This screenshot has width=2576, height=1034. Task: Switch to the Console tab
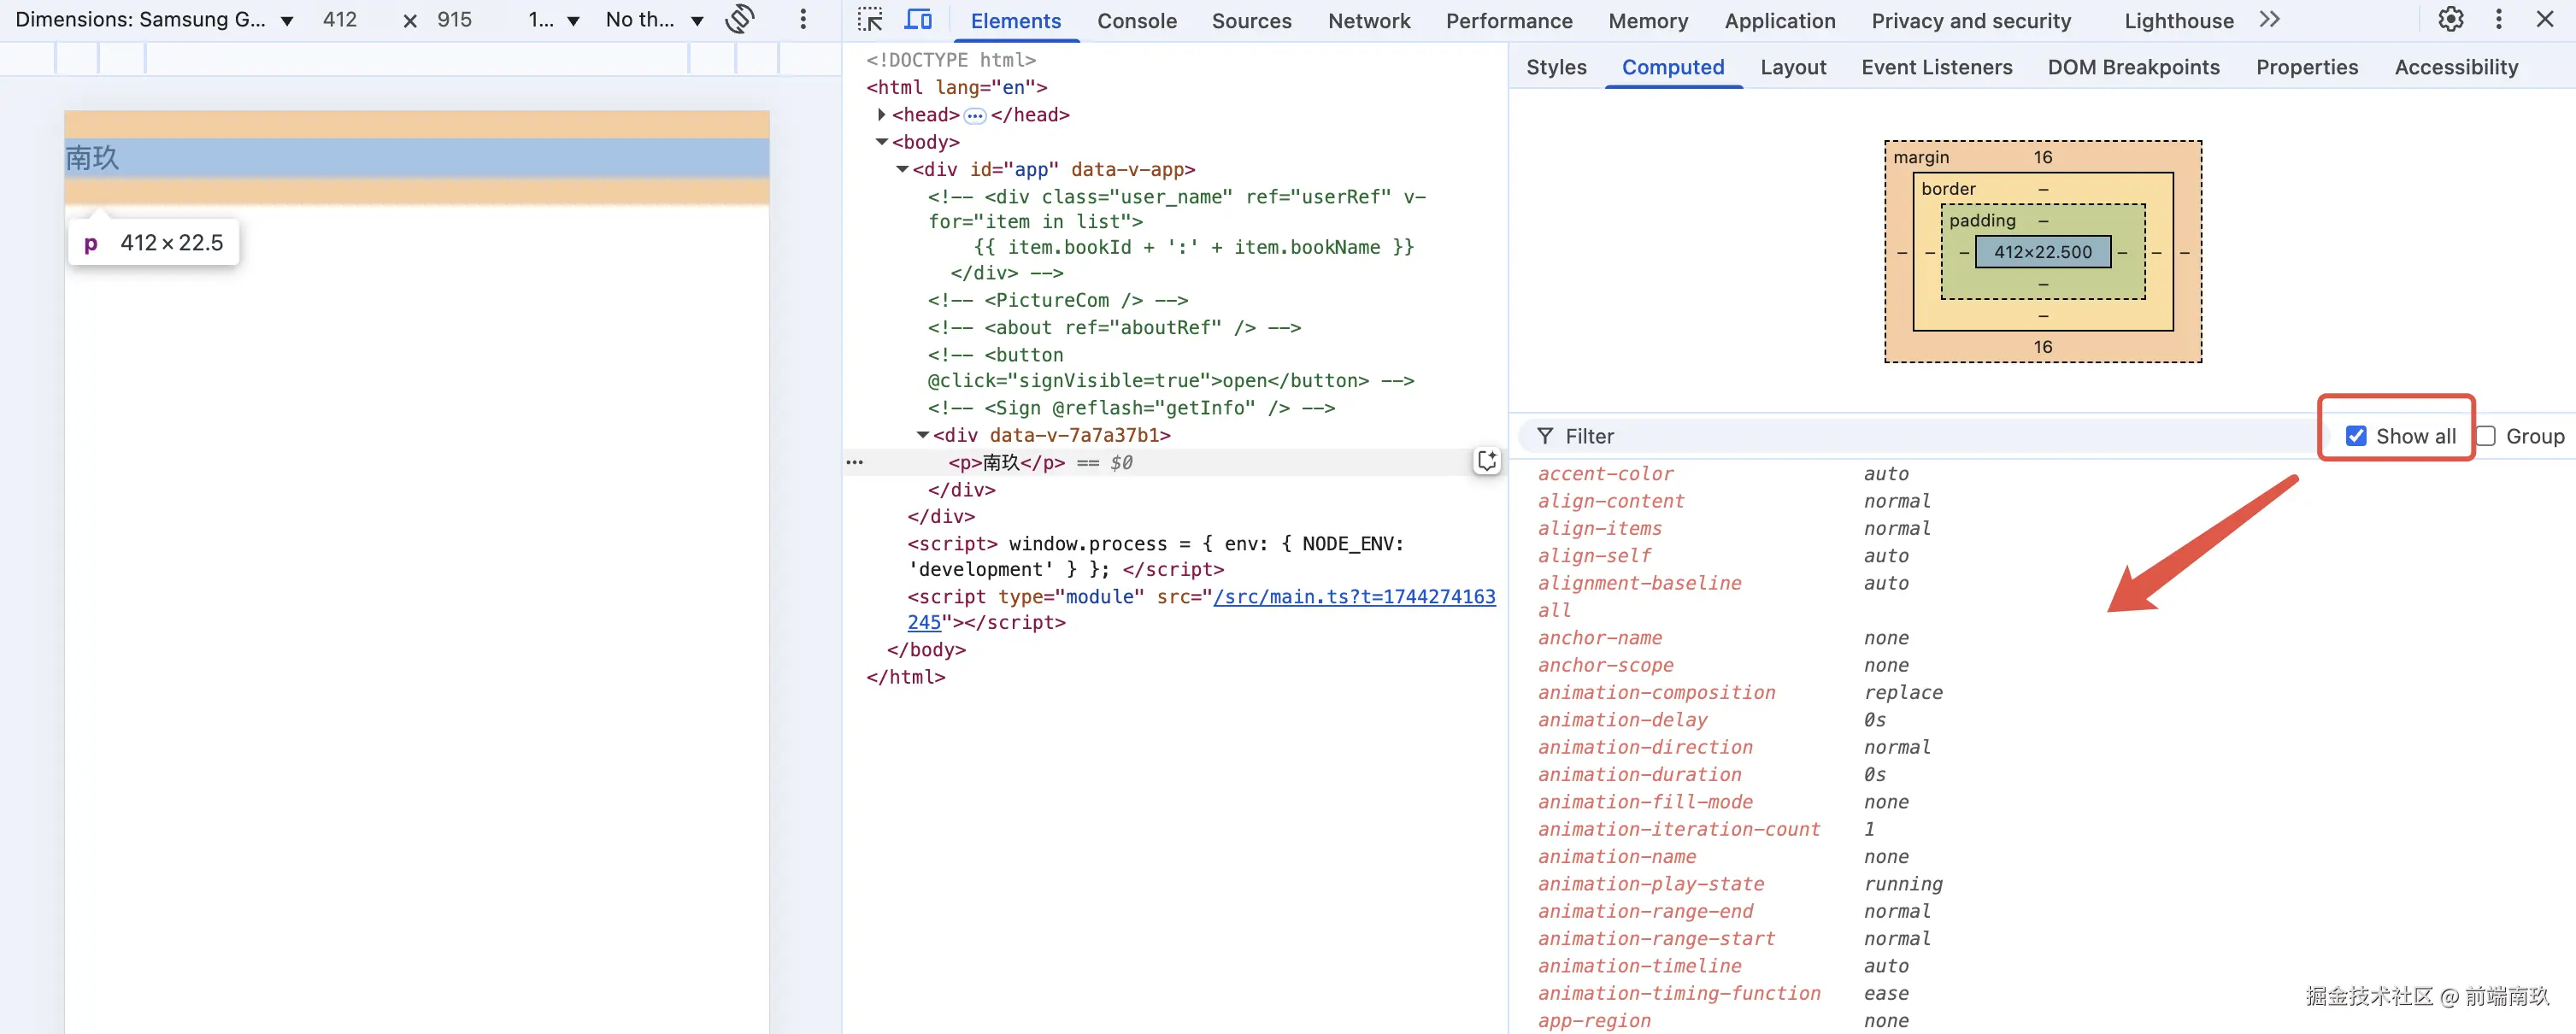pos(1136,21)
